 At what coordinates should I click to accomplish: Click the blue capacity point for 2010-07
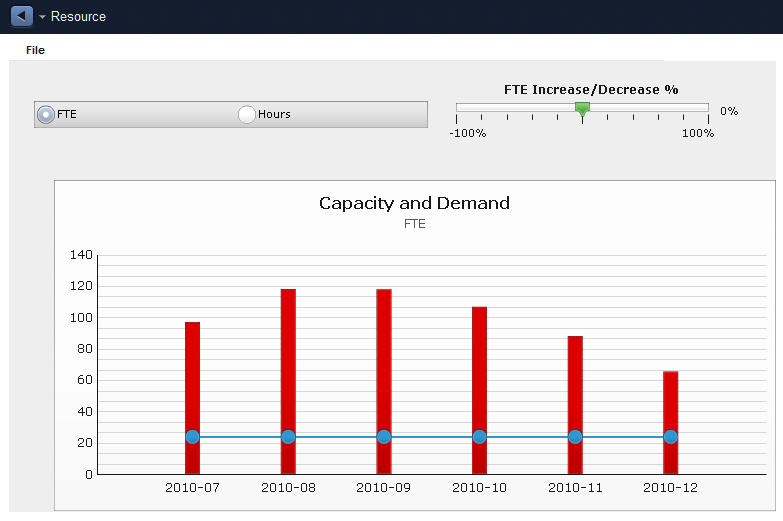(192, 437)
